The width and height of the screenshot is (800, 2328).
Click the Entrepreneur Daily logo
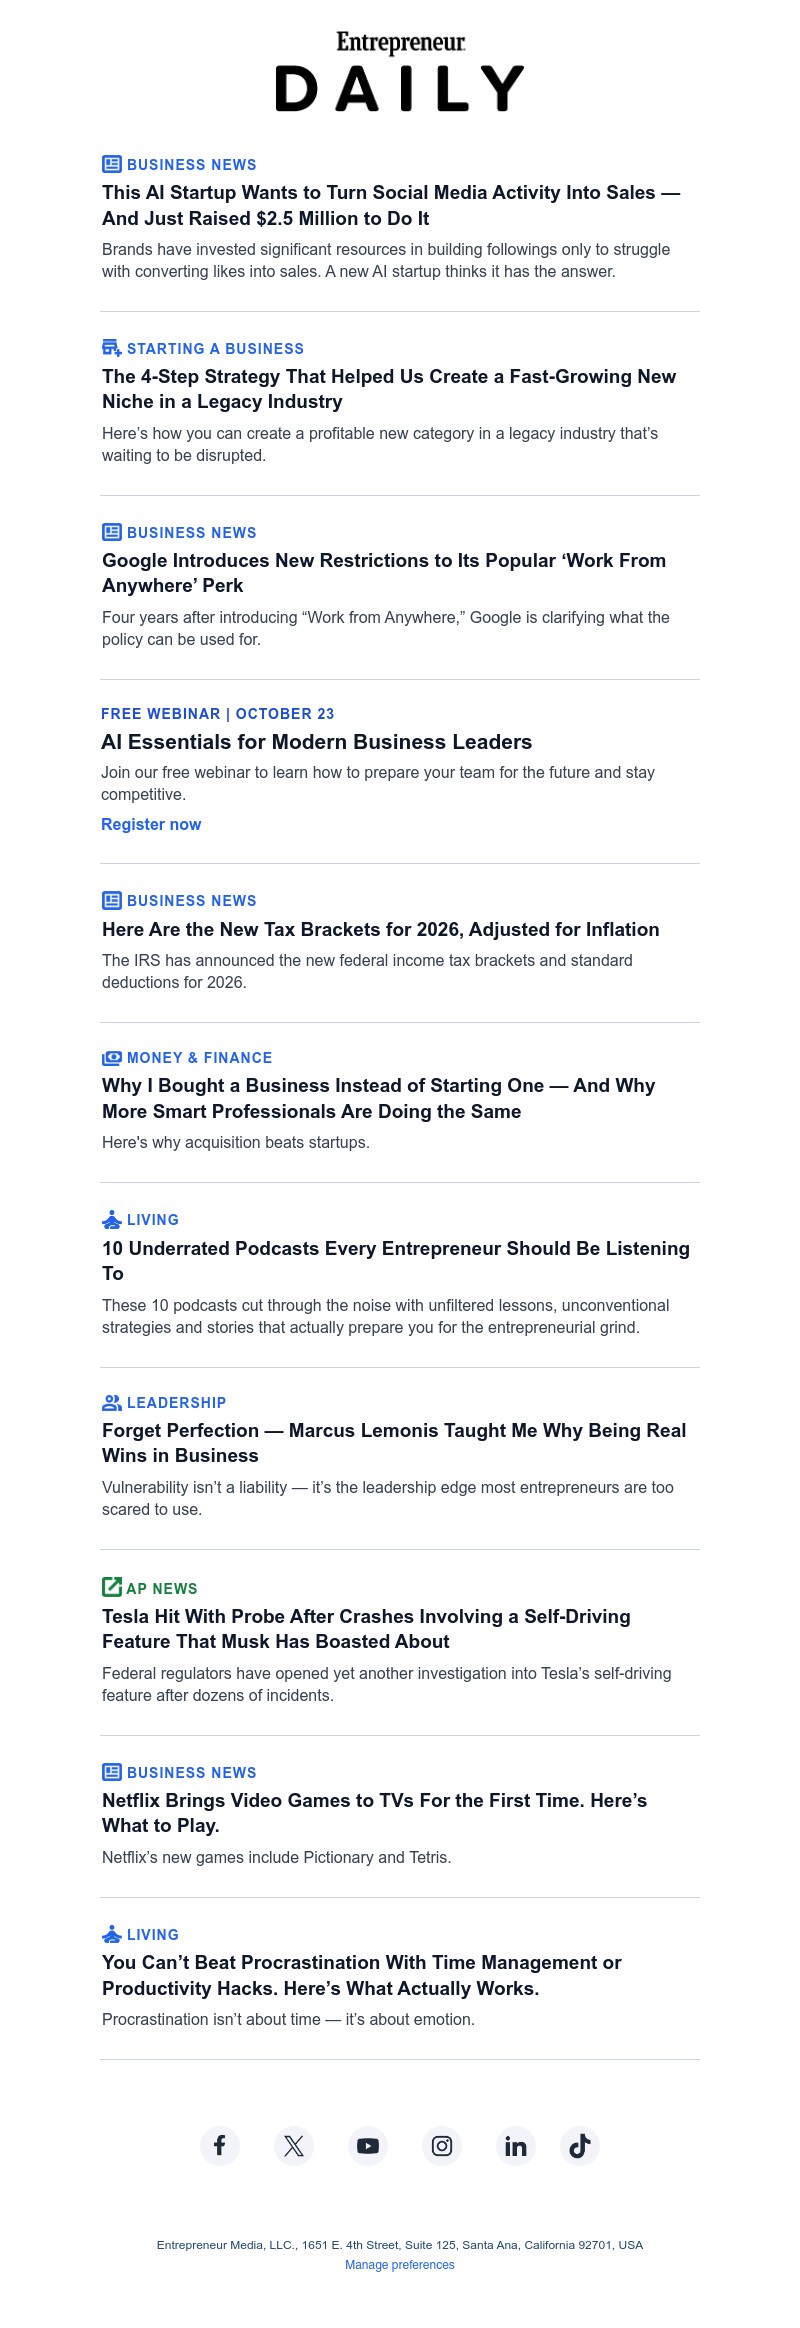click(400, 72)
